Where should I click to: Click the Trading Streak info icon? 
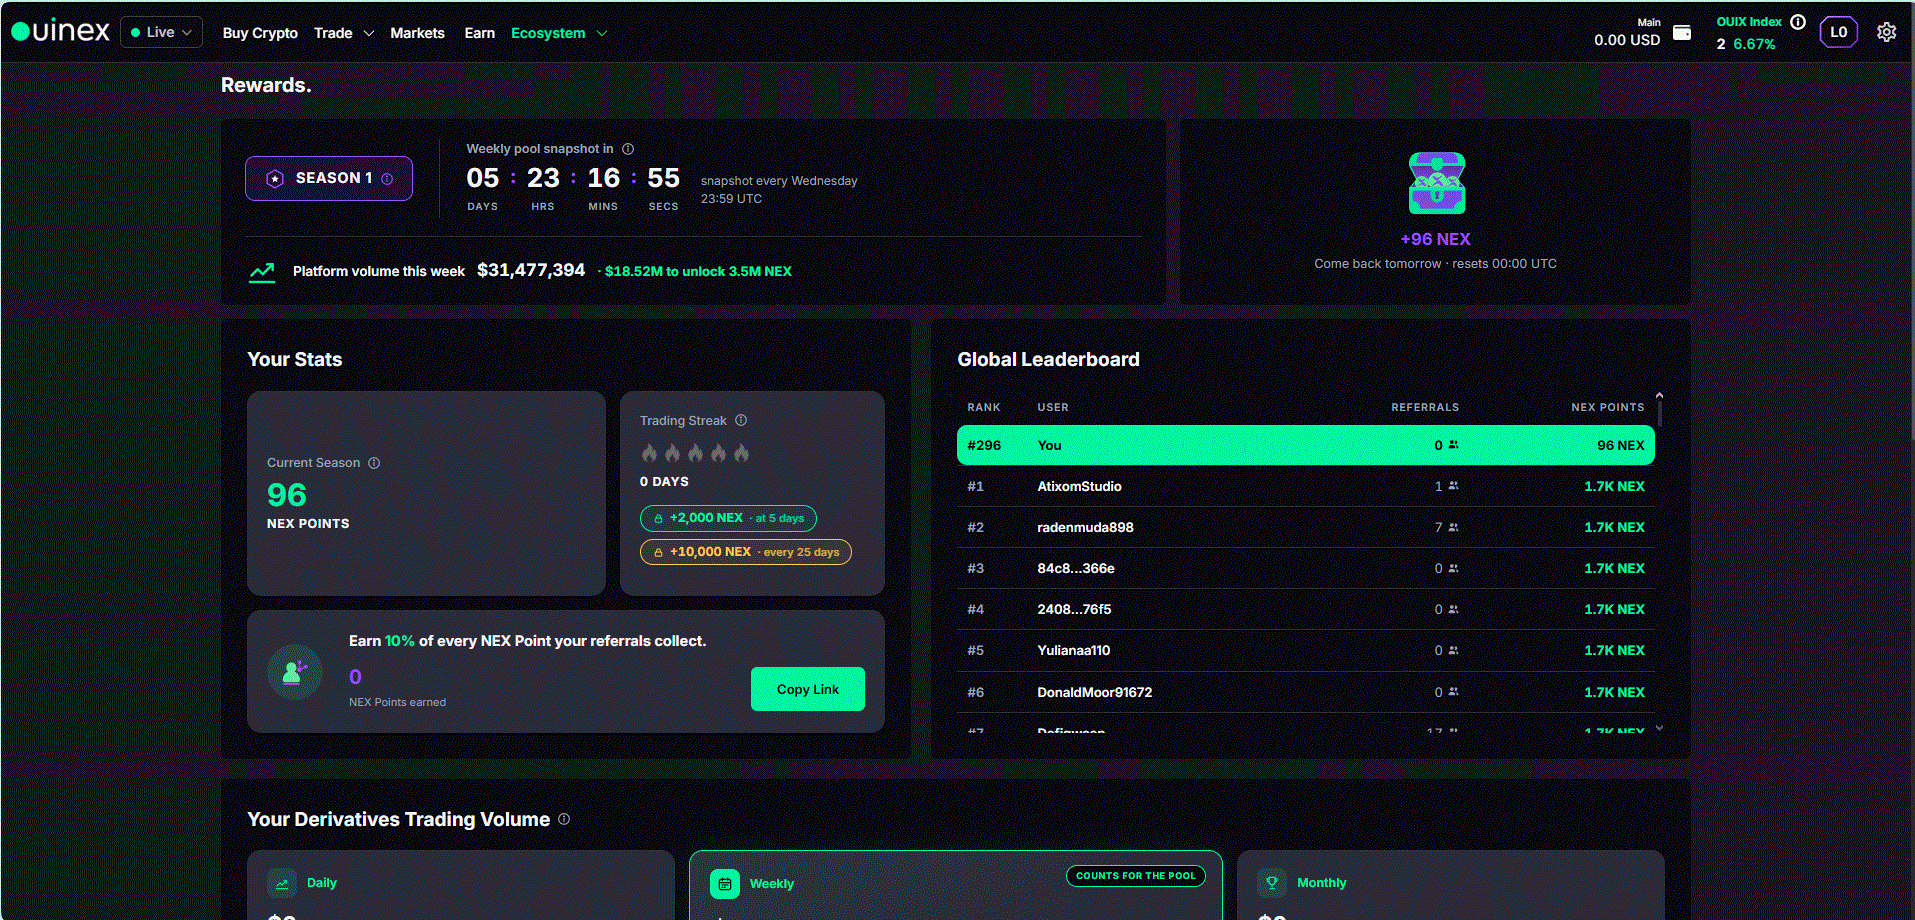click(741, 420)
